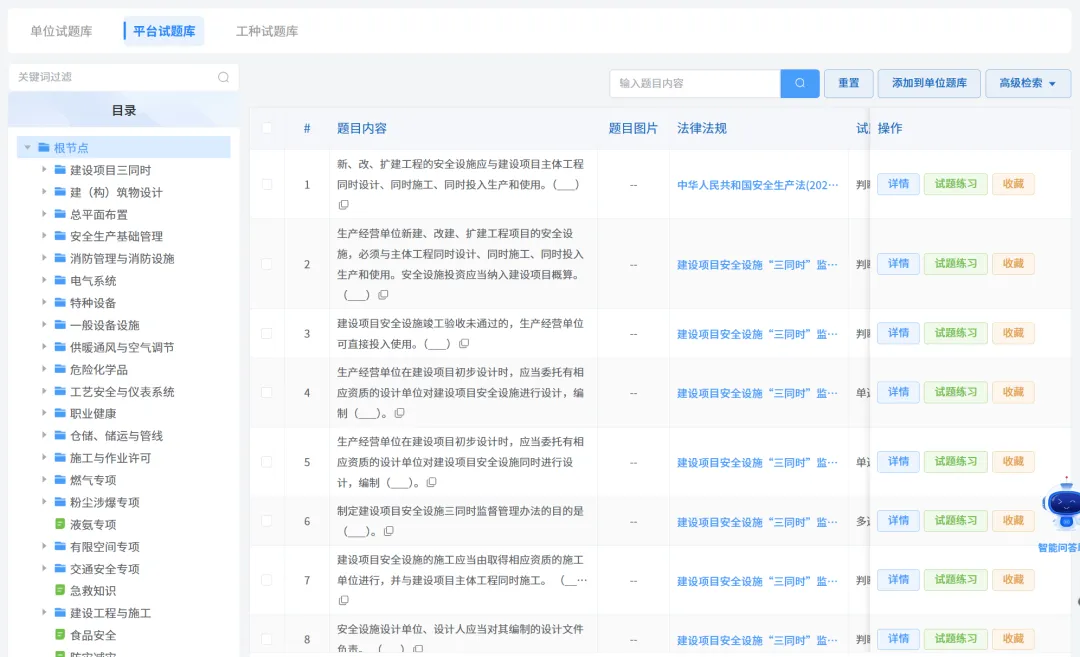Click copy icon for question 2

(383, 295)
